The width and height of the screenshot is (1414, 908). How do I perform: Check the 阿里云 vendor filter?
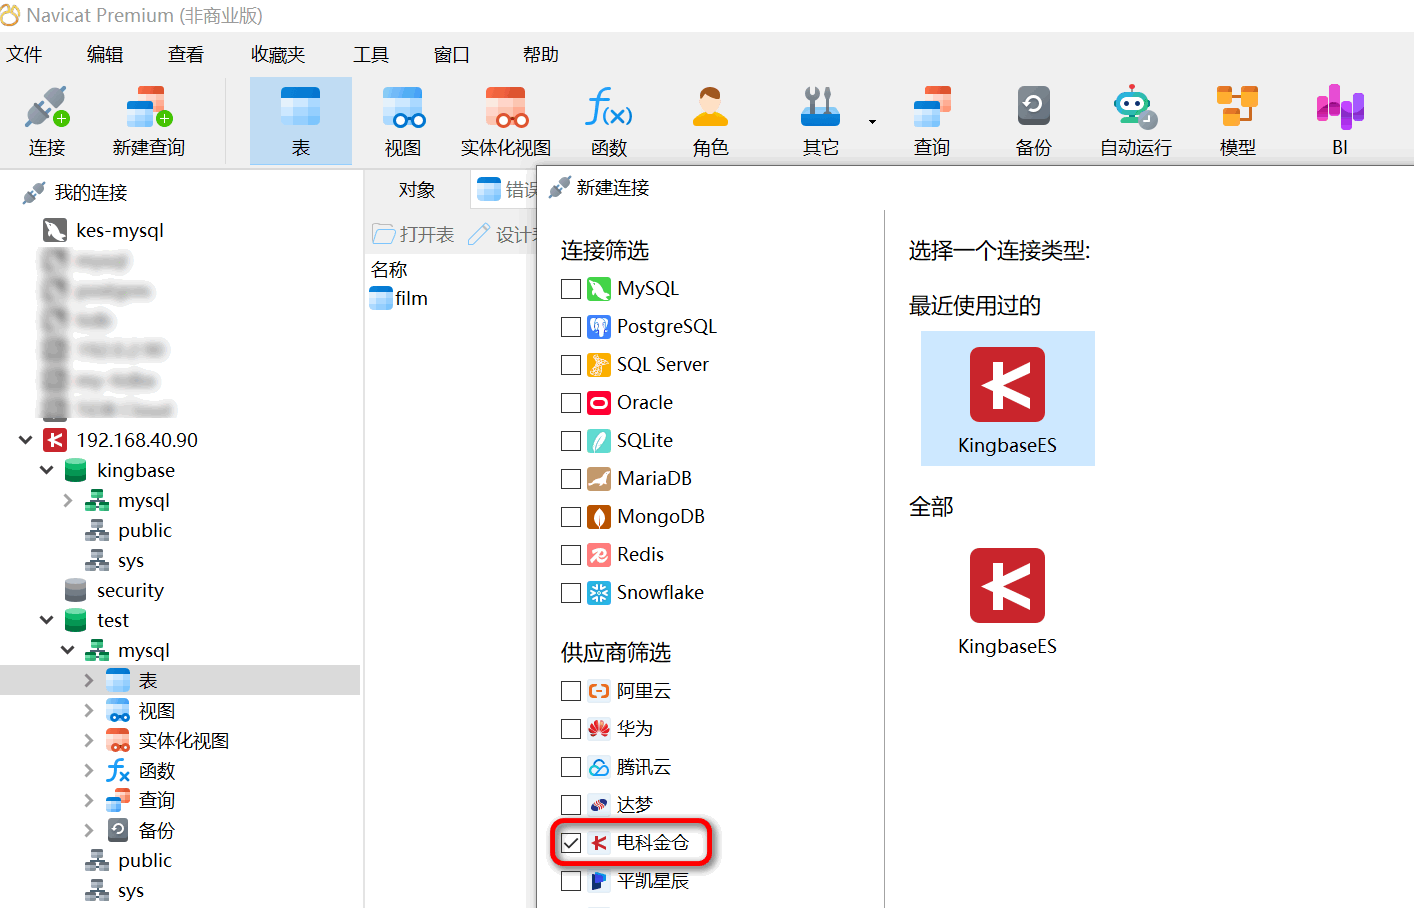pyautogui.click(x=571, y=691)
